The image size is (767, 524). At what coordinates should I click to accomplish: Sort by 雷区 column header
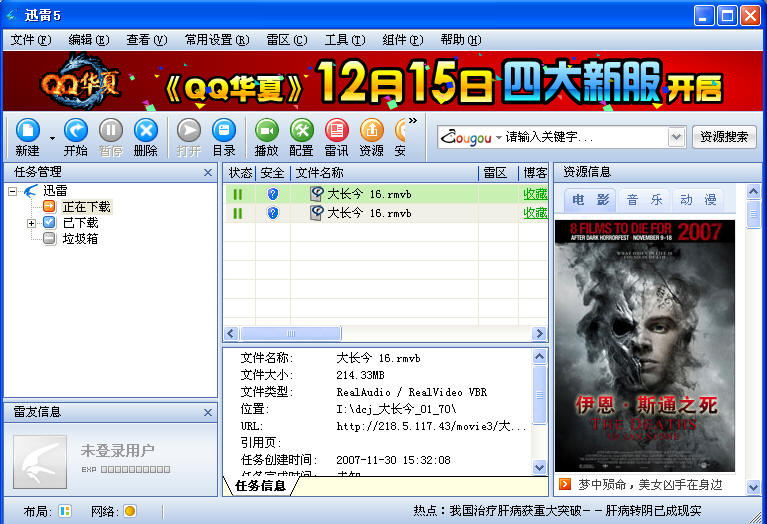pyautogui.click(x=498, y=173)
